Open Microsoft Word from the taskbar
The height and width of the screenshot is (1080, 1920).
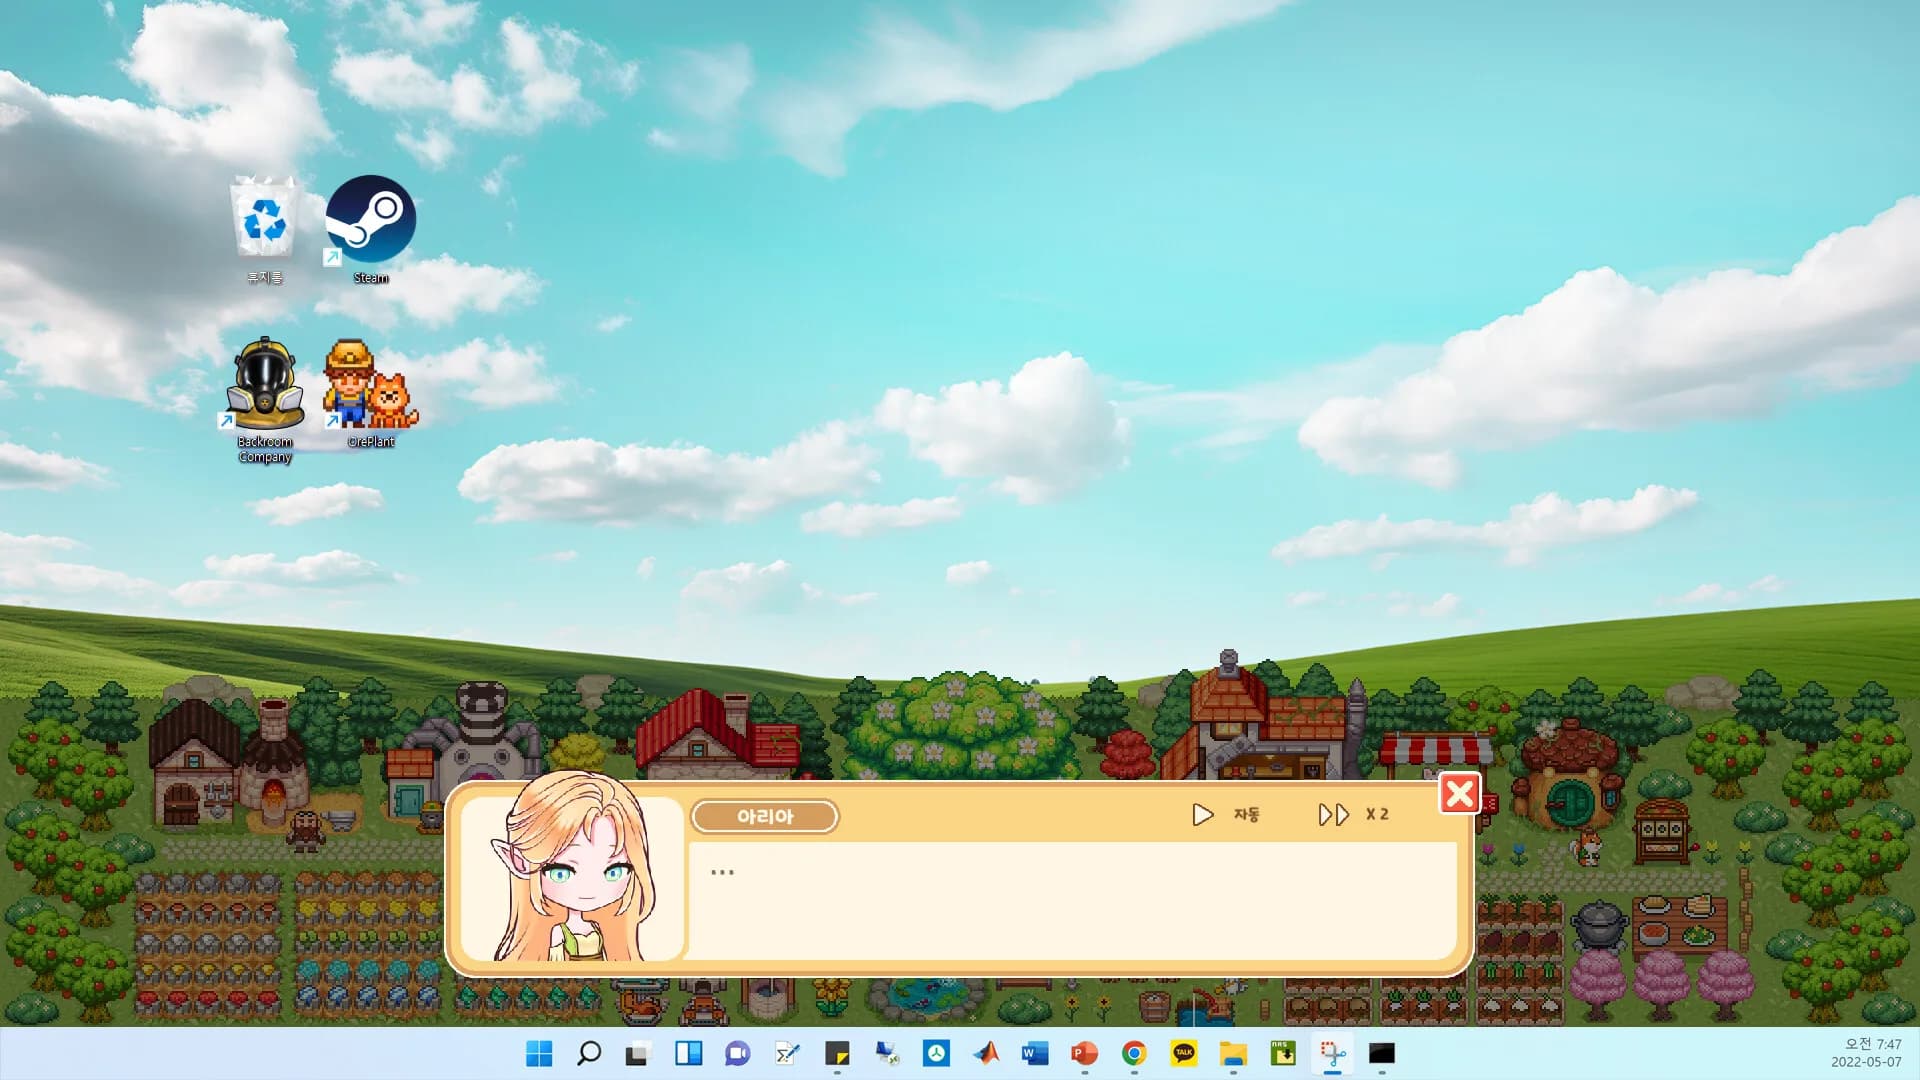(1035, 1053)
